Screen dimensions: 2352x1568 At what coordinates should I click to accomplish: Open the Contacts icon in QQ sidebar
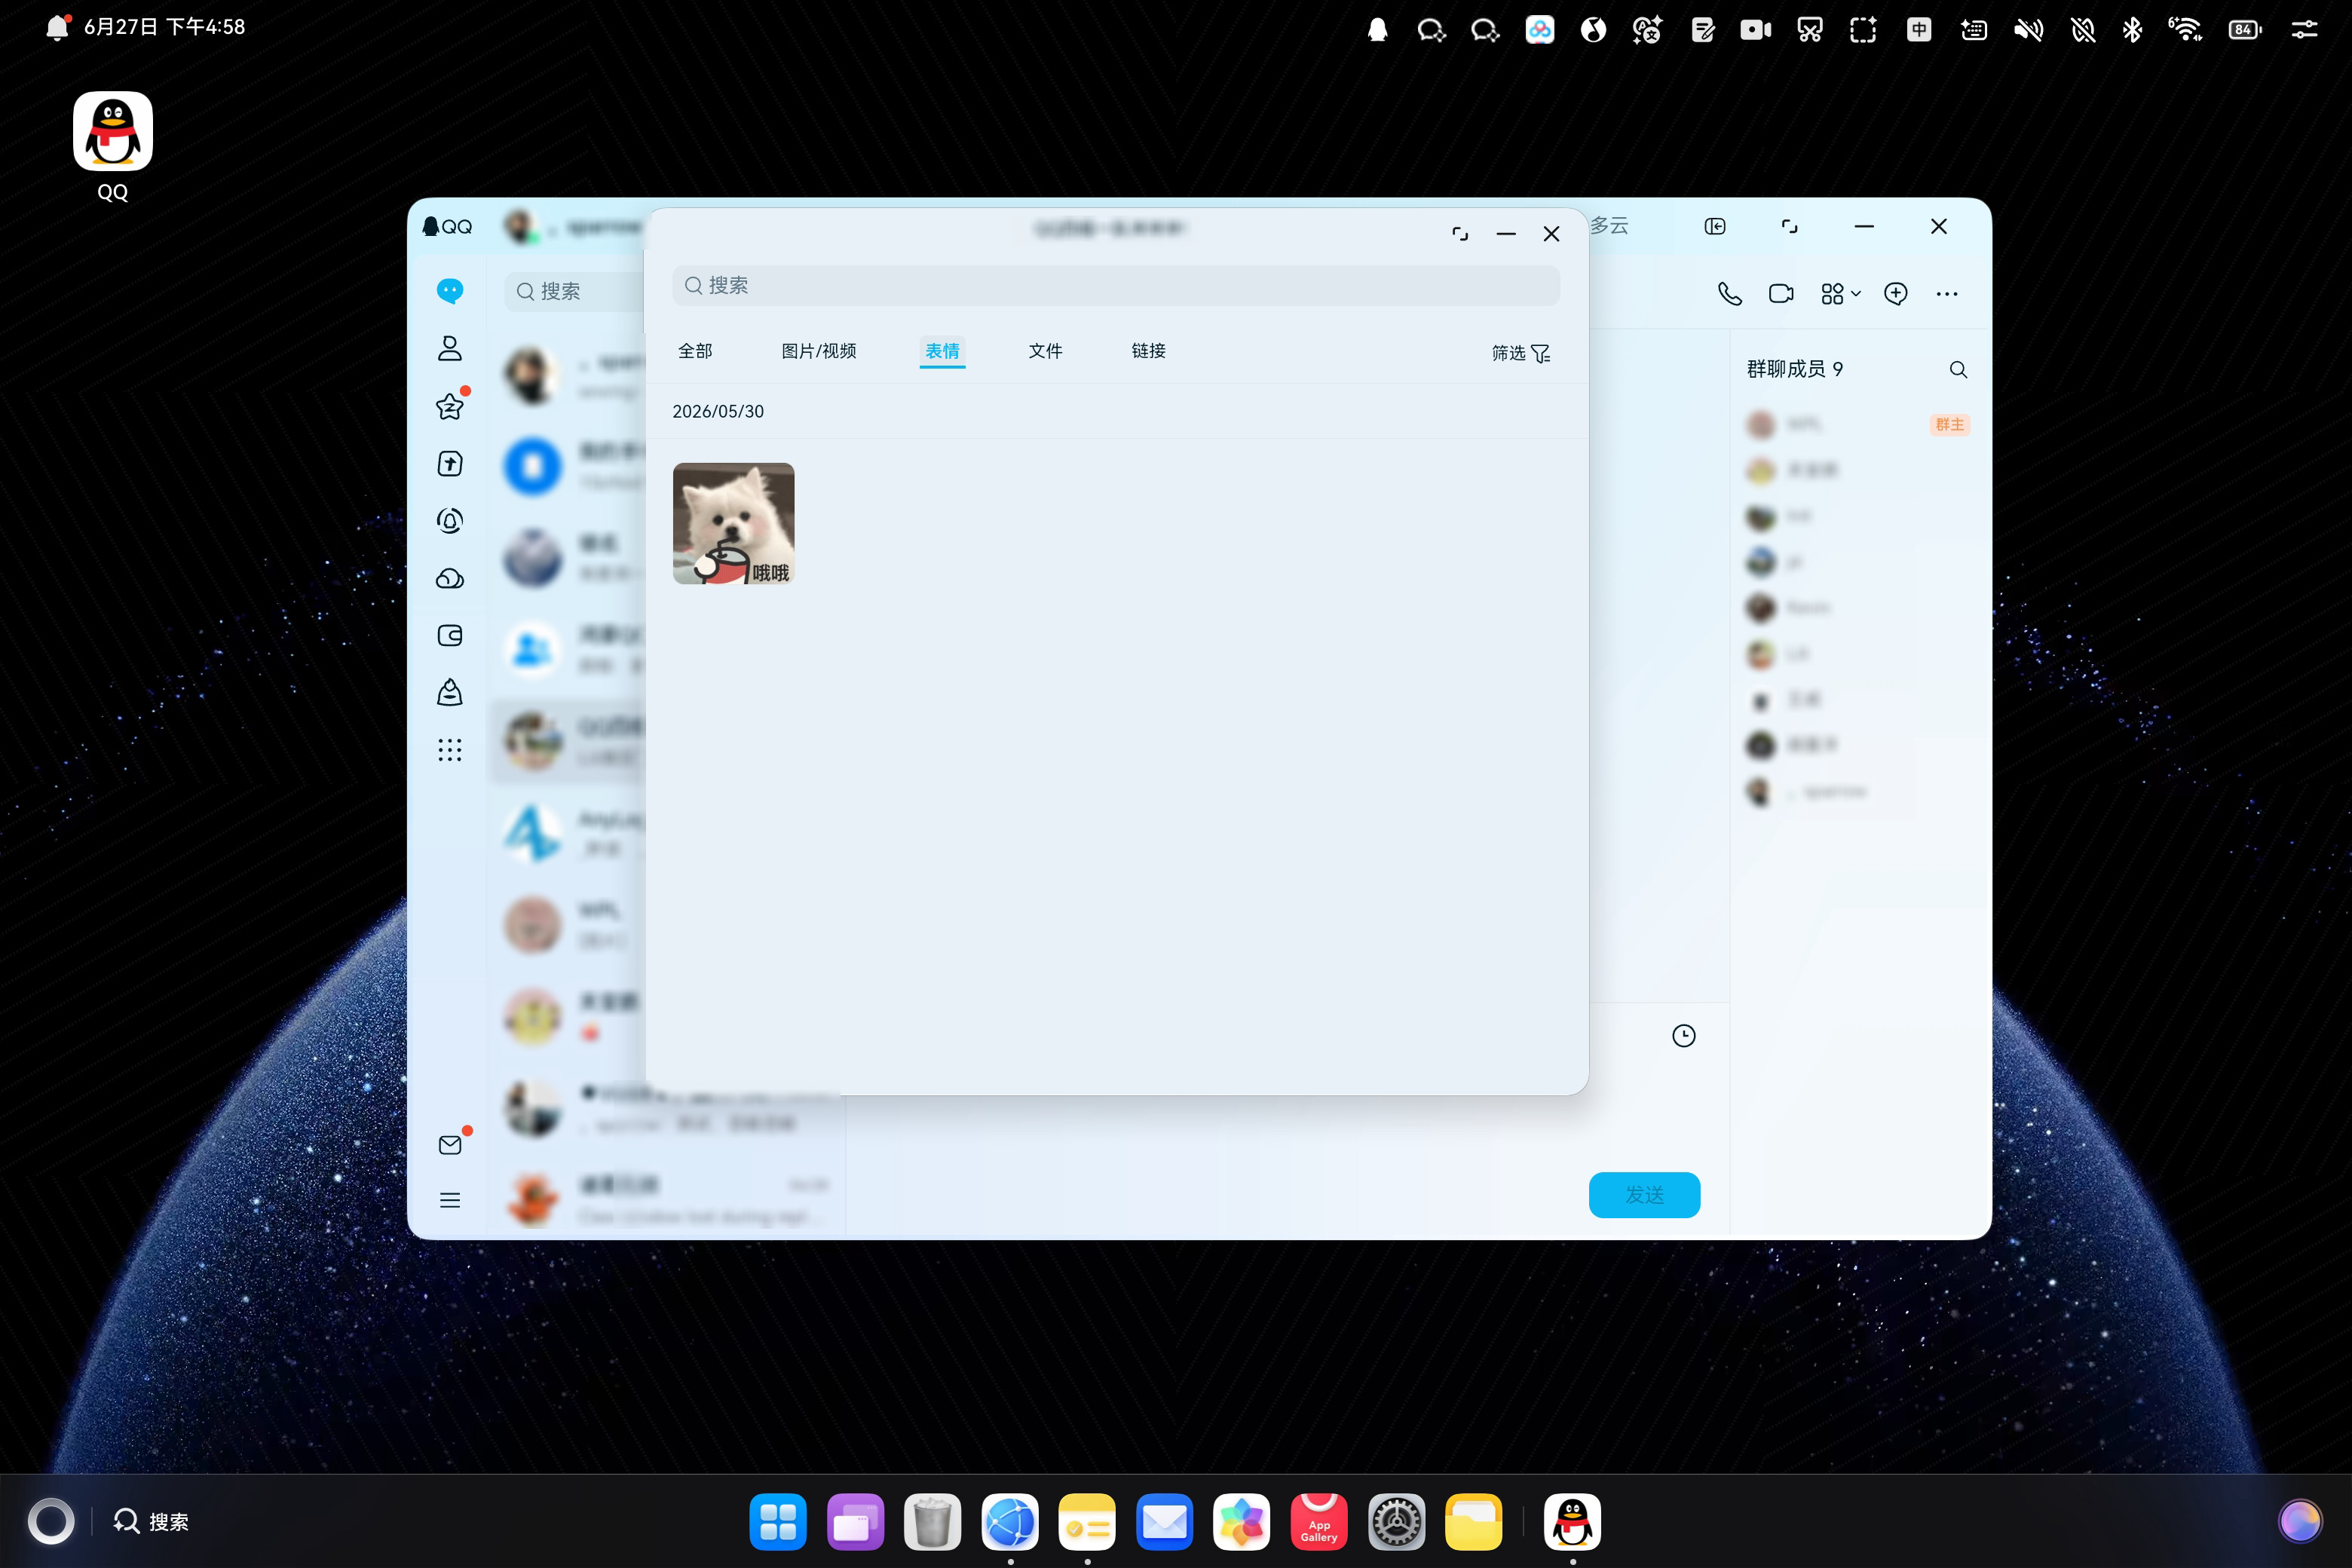point(450,348)
